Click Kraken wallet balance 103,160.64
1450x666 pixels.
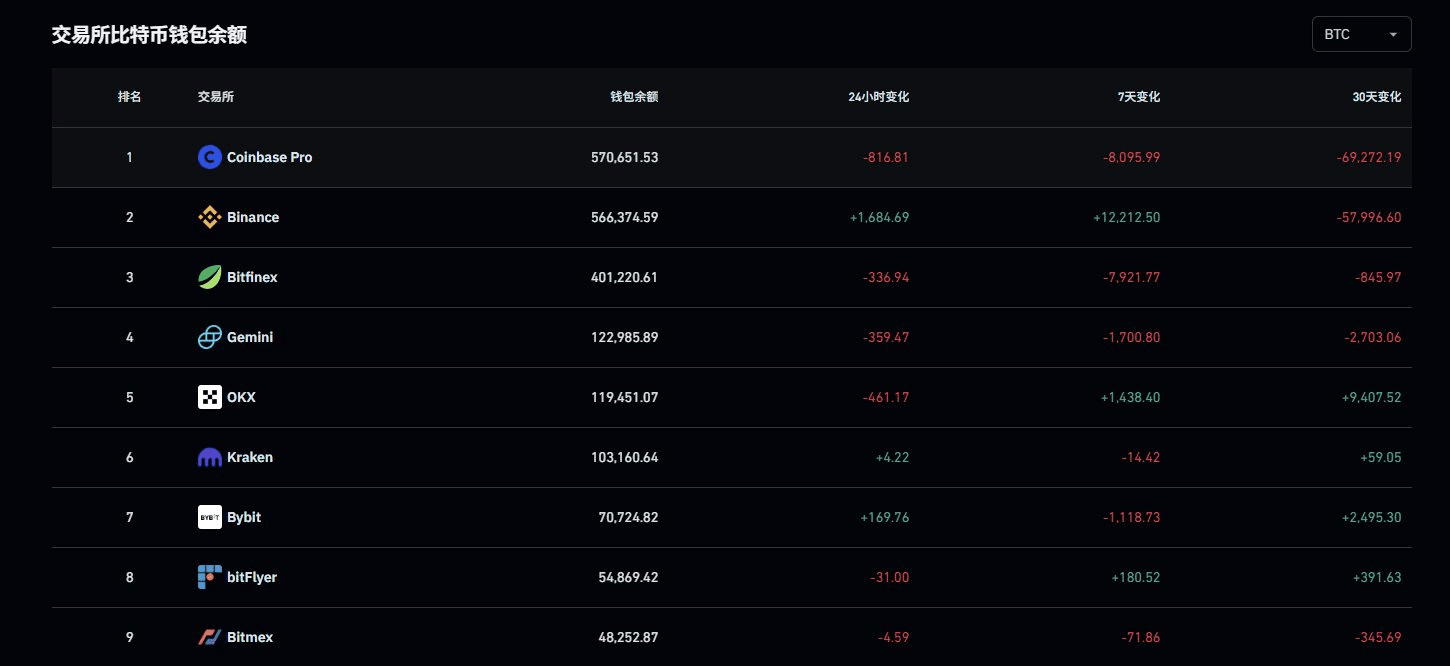pyautogui.click(x=624, y=457)
